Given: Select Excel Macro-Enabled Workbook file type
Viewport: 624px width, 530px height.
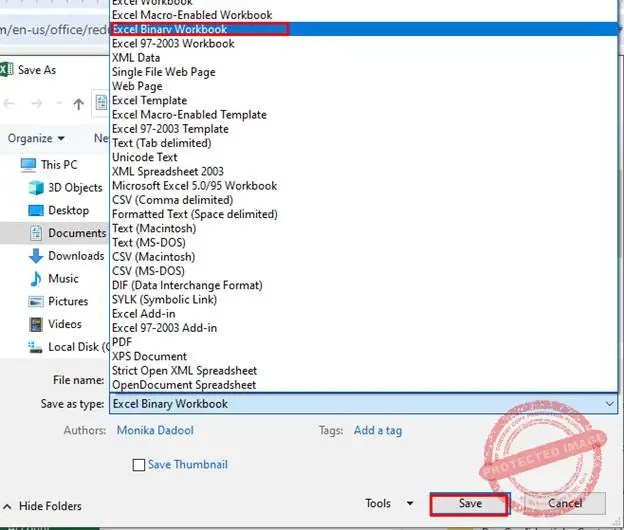Looking at the screenshot, I should (x=363, y=15).
